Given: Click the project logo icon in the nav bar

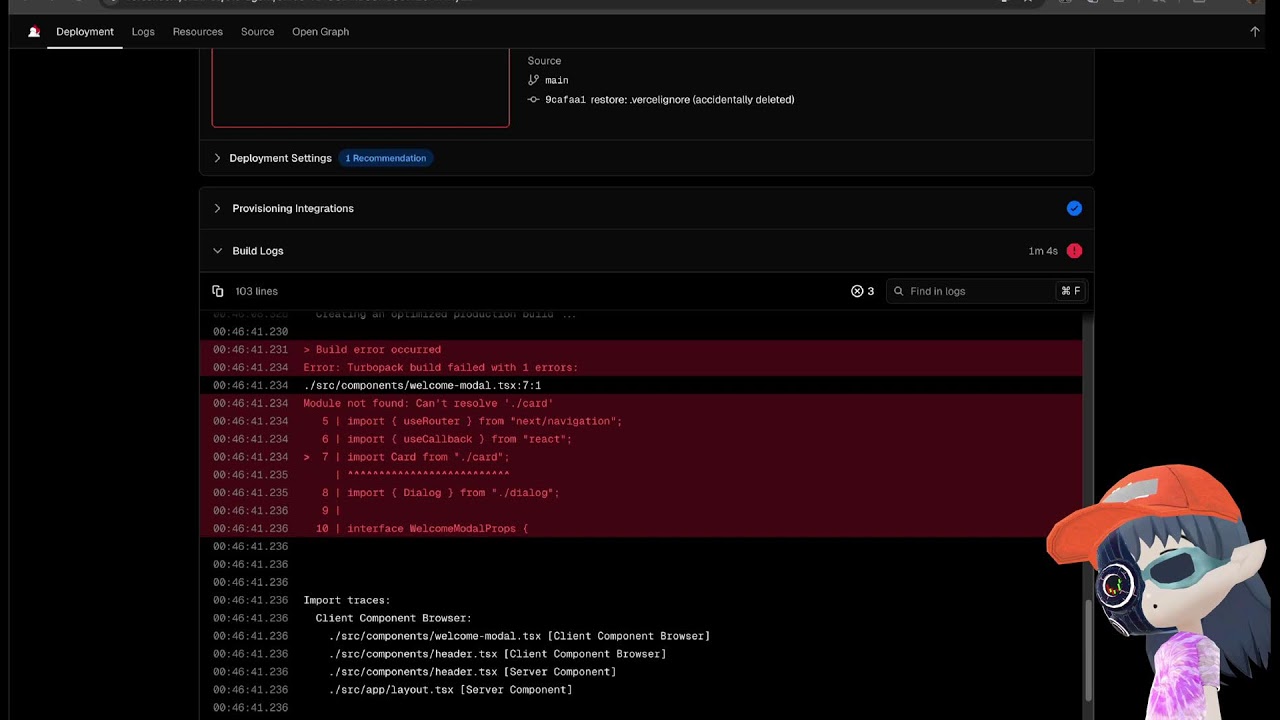Looking at the screenshot, I should click(34, 32).
